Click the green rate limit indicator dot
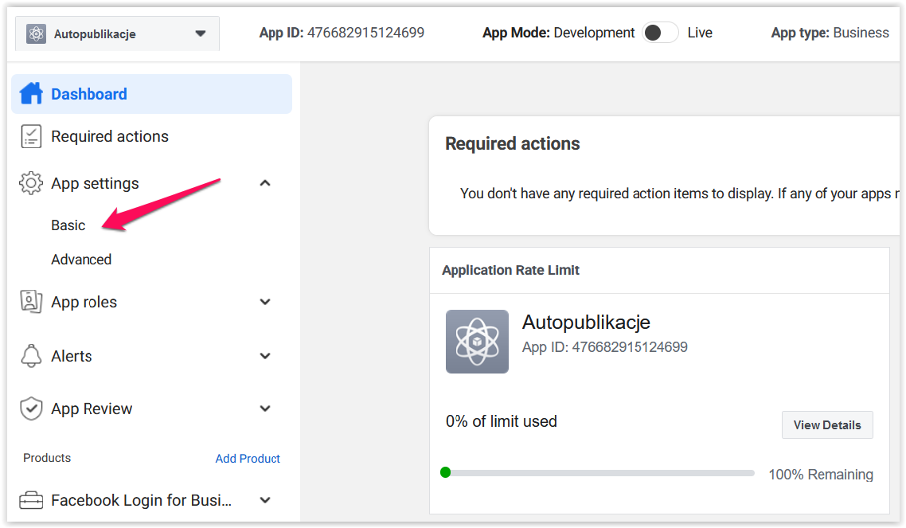The height and width of the screenshot is (528, 906). [445, 473]
